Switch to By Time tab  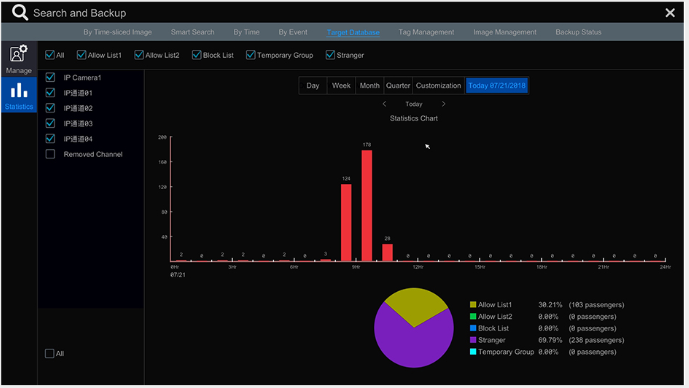point(247,32)
